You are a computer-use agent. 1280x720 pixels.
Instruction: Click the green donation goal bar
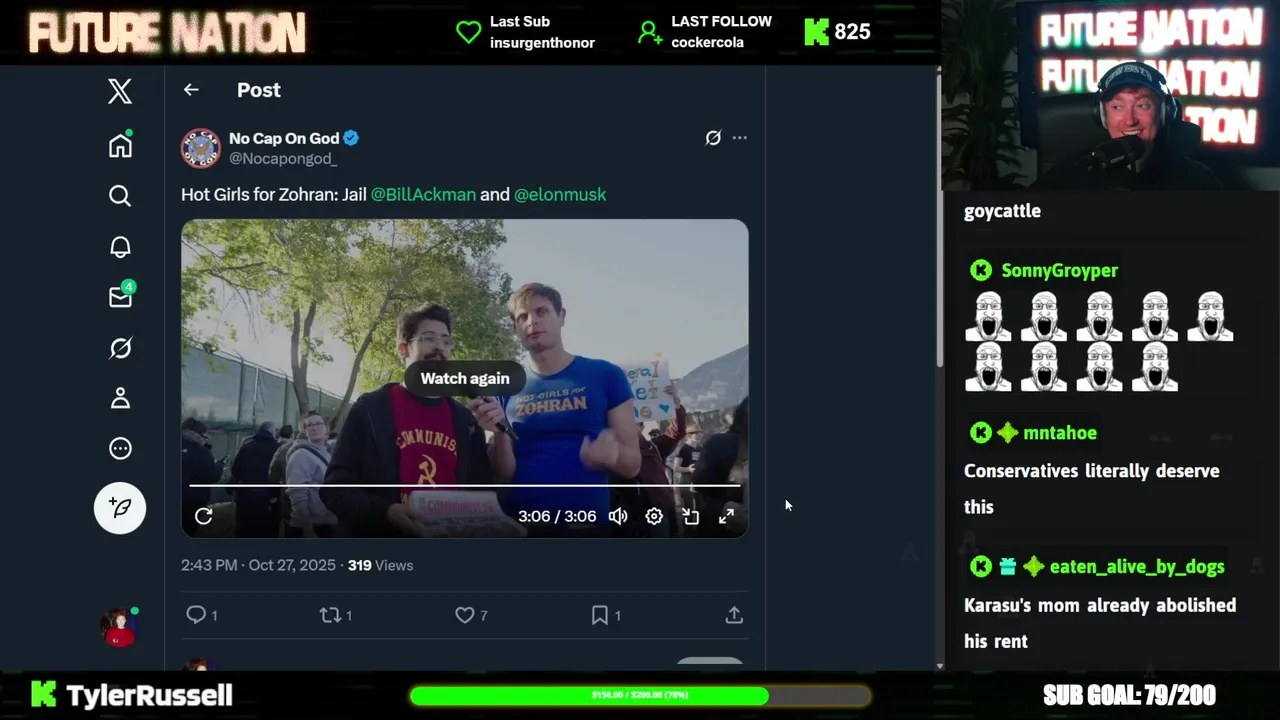[640, 695]
